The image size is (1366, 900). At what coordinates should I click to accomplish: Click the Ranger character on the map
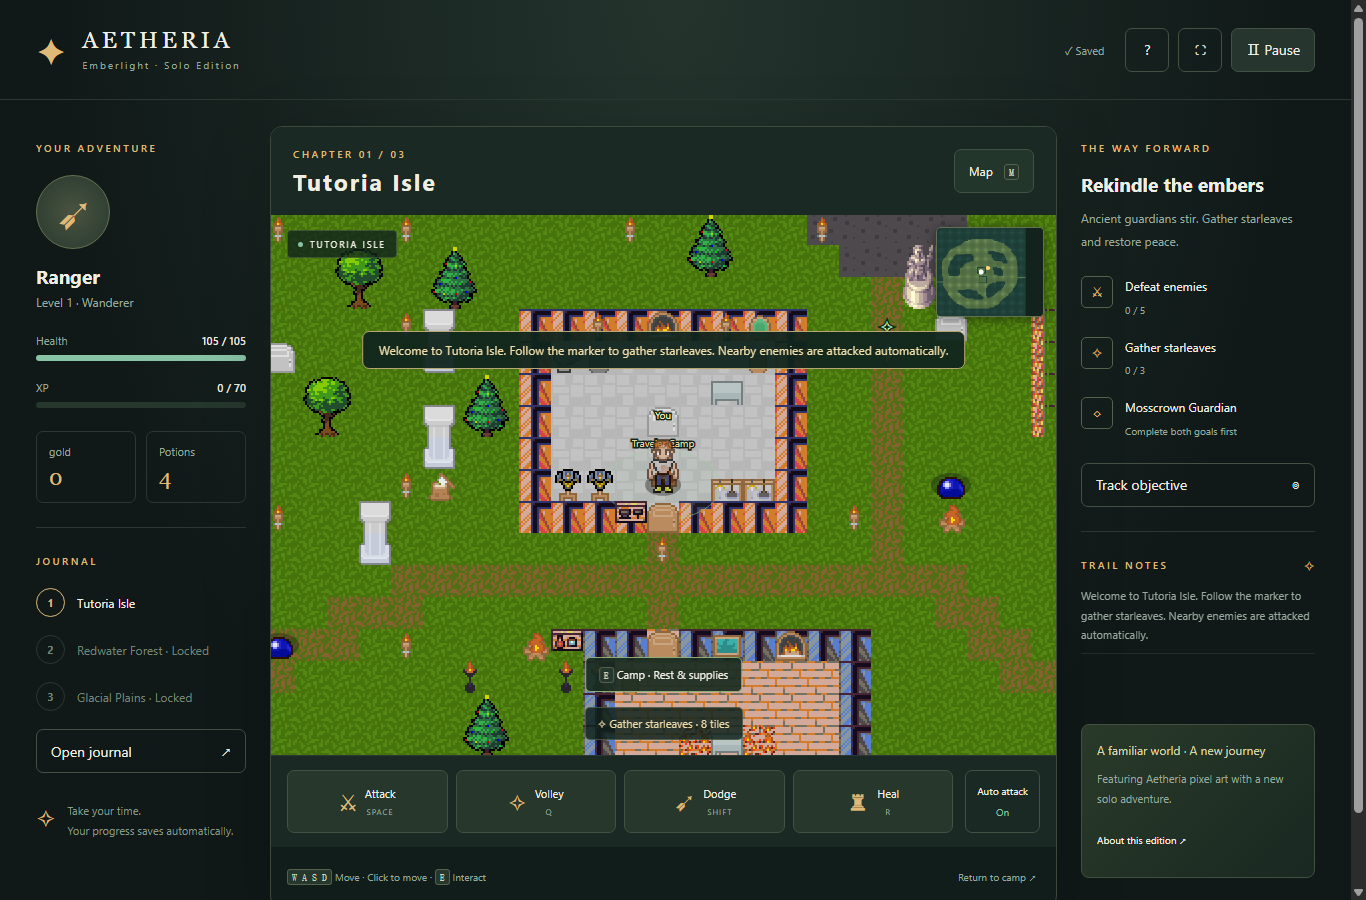[x=662, y=466]
